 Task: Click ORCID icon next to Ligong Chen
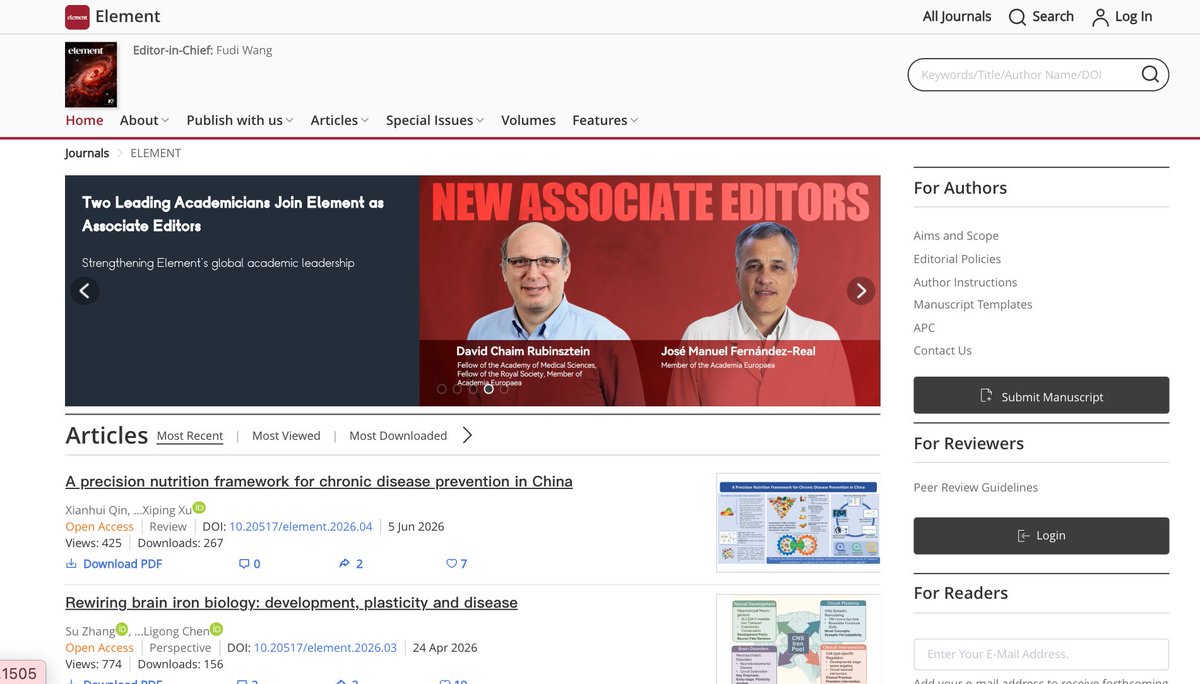click(216, 629)
